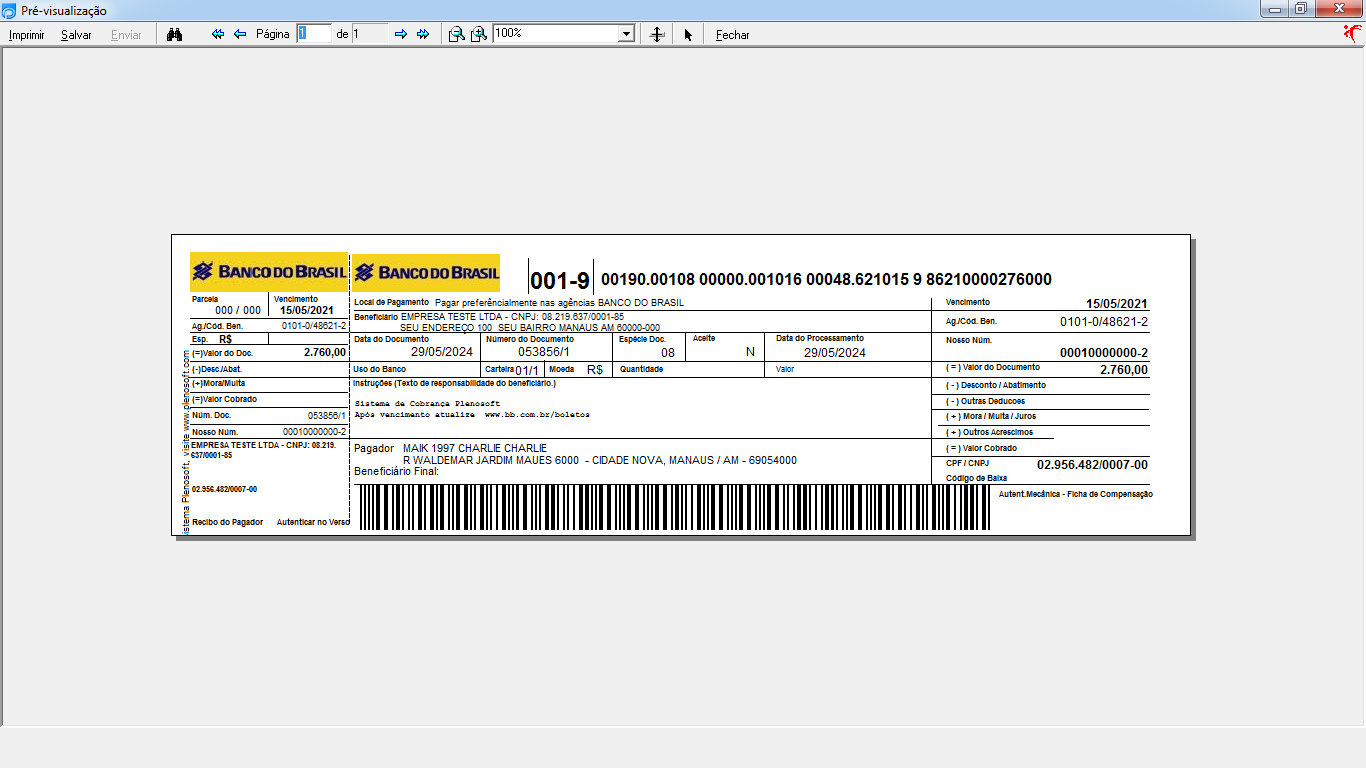This screenshot has height=768, width=1366.
Task: Open the binoculars search tool
Action: [175, 34]
